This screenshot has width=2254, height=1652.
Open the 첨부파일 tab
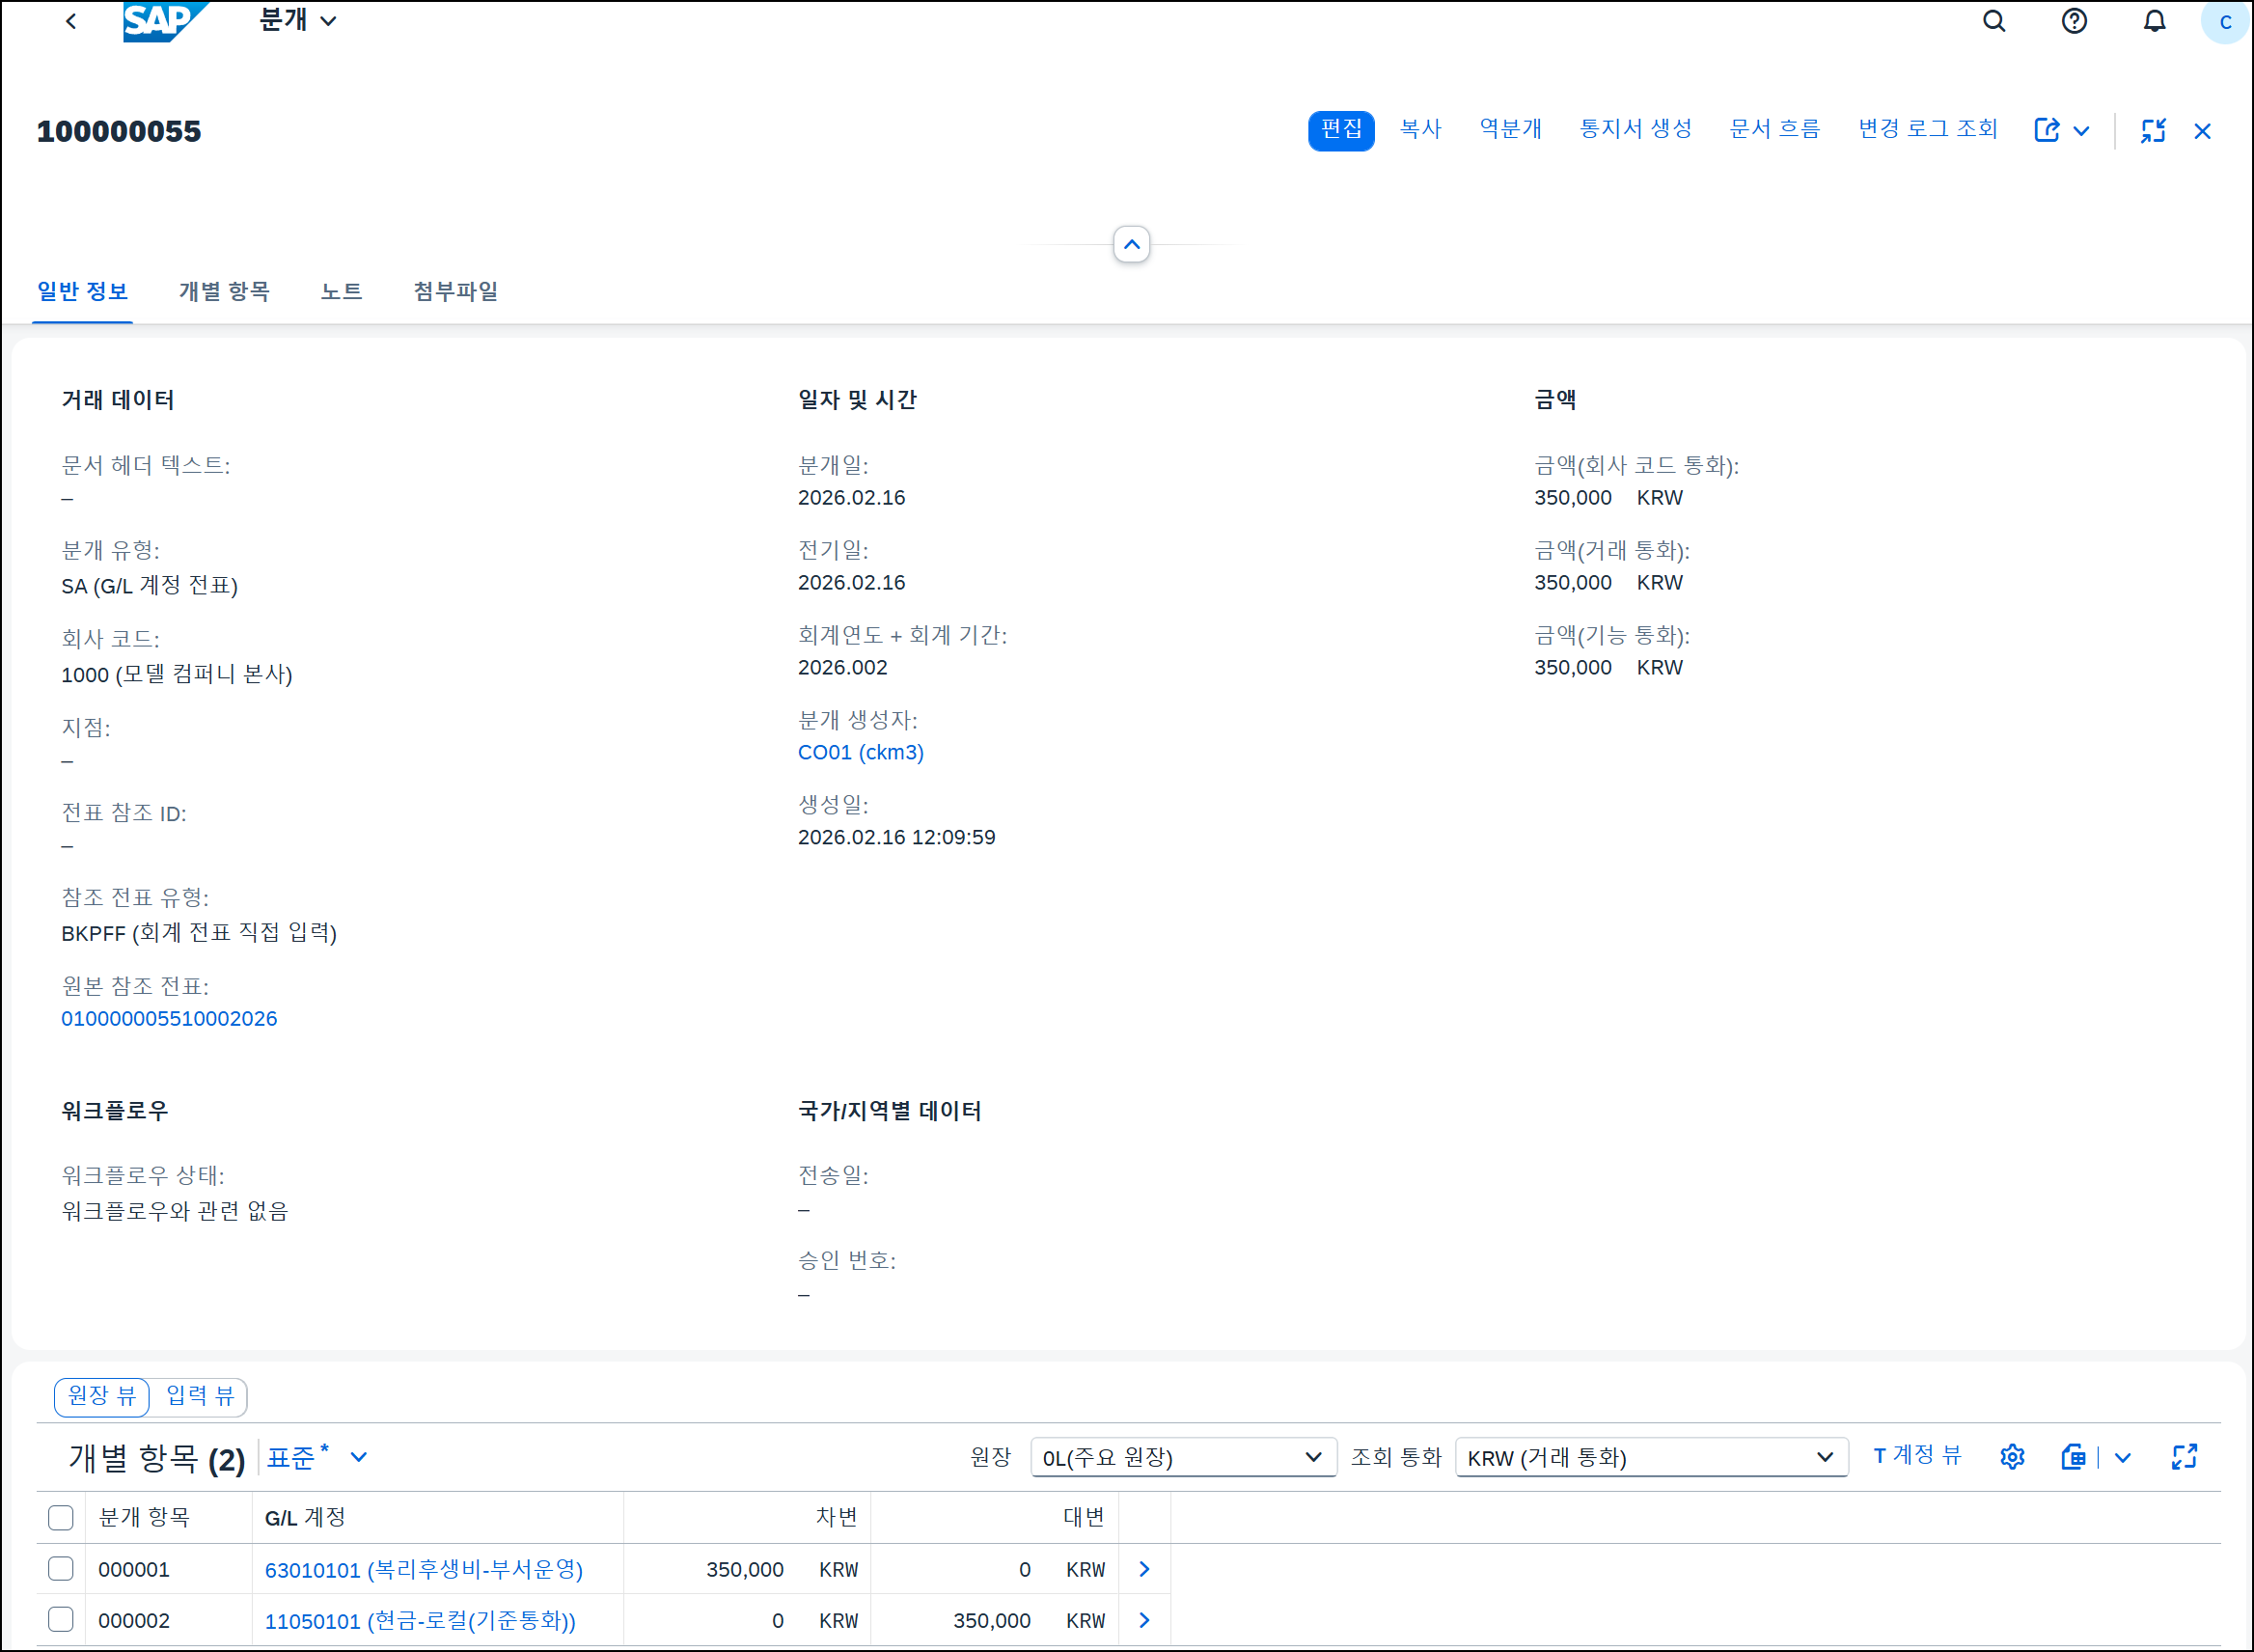pos(455,291)
